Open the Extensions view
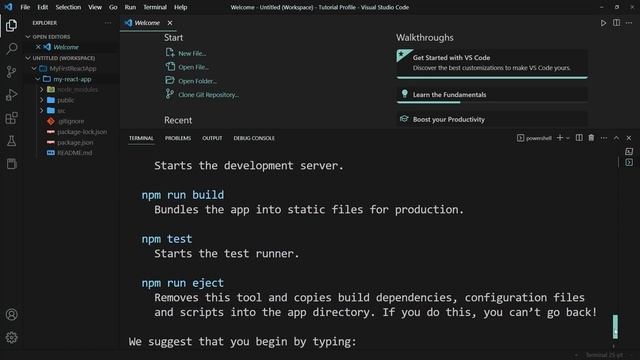 (11, 118)
